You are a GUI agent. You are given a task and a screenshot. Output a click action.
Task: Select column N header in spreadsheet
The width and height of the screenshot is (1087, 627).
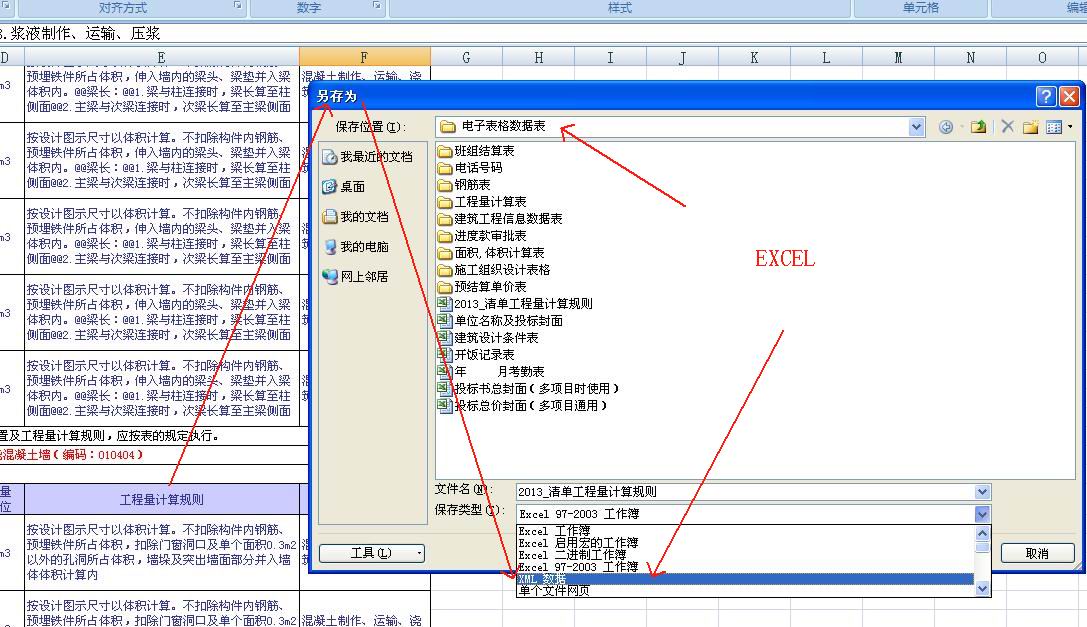[x=970, y=58]
